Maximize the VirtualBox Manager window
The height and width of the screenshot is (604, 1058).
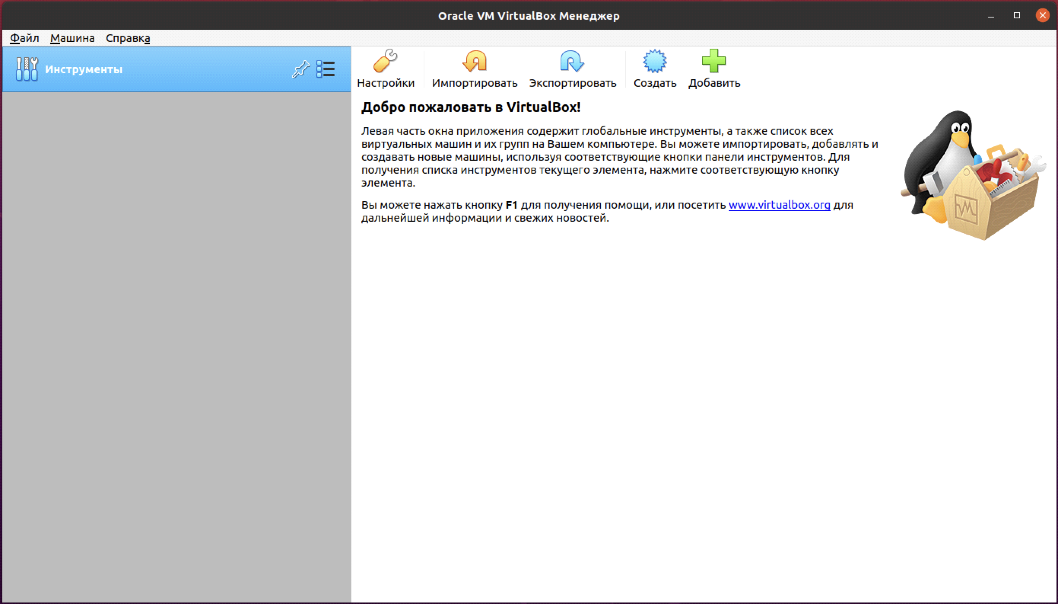point(1017,16)
